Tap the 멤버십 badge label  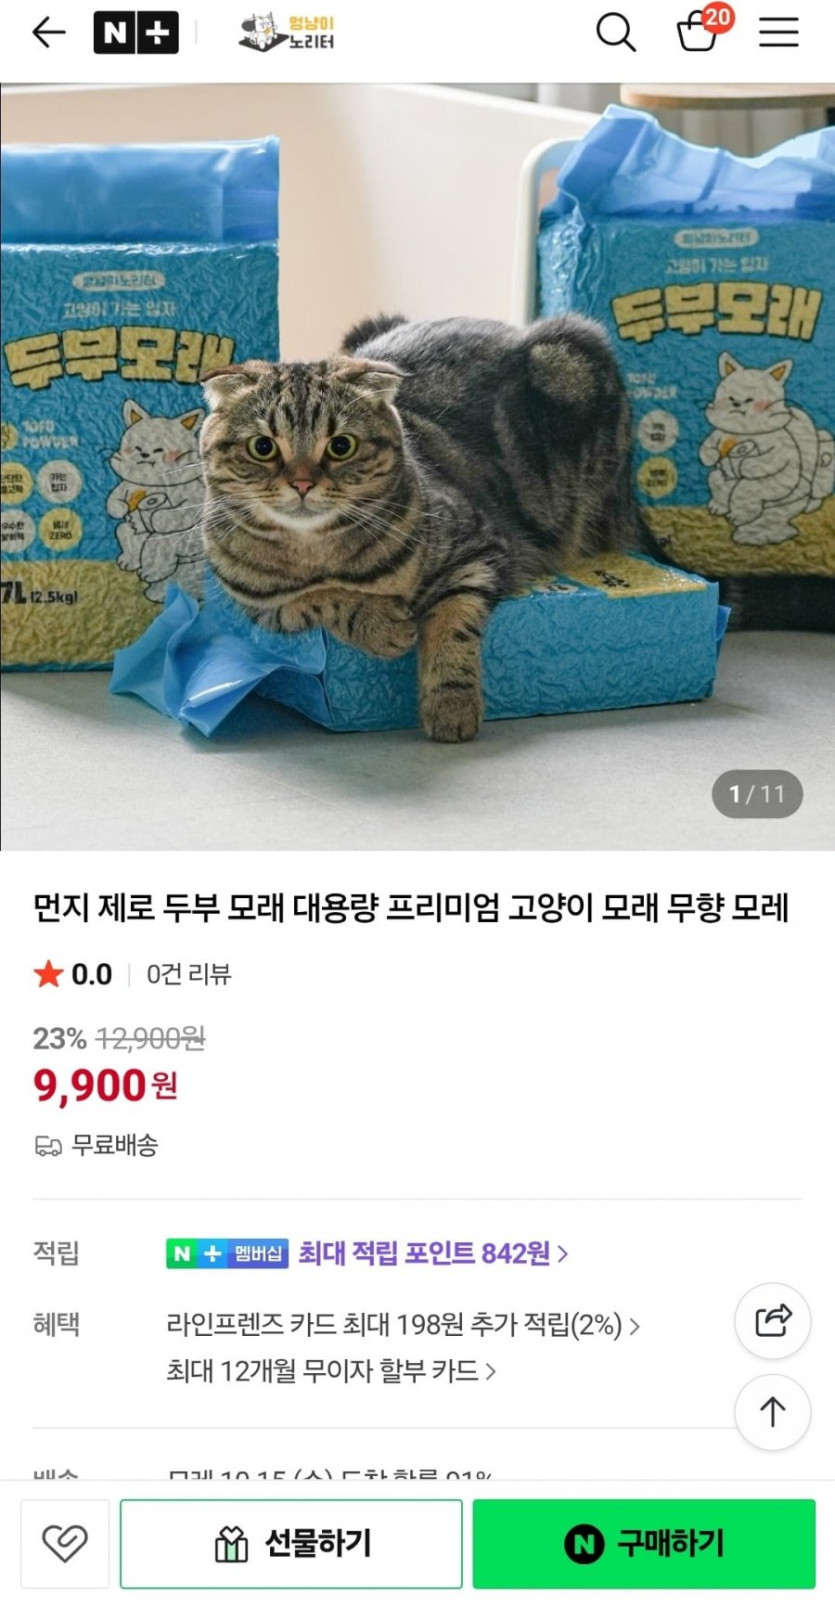(x=259, y=1253)
